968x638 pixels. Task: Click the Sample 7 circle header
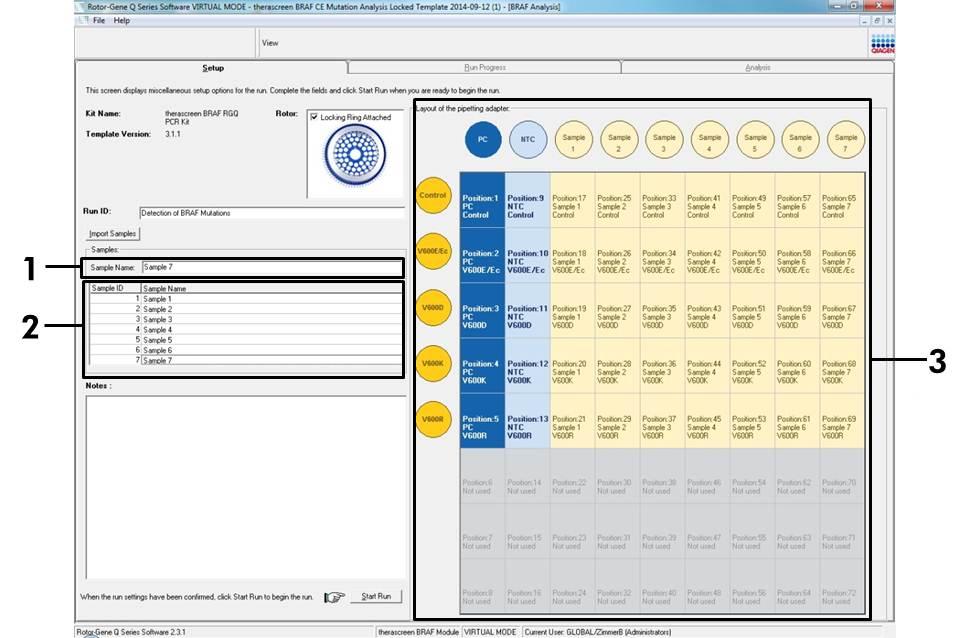click(846, 139)
